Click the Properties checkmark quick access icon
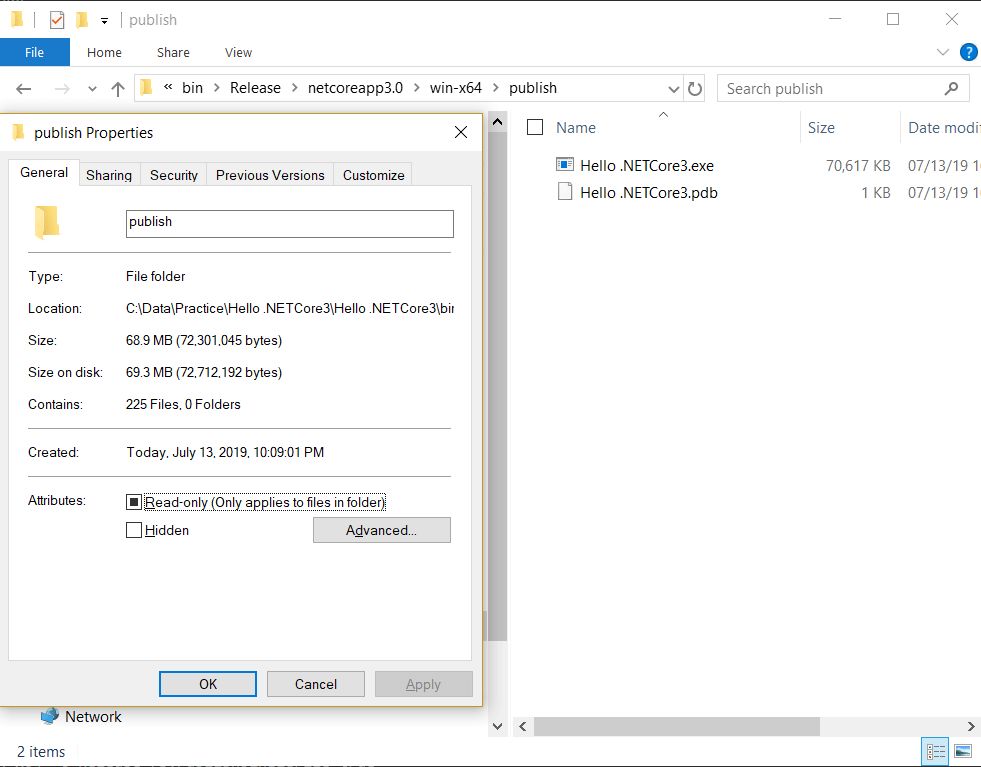This screenshot has height=767, width=981. pyautogui.click(x=57, y=20)
